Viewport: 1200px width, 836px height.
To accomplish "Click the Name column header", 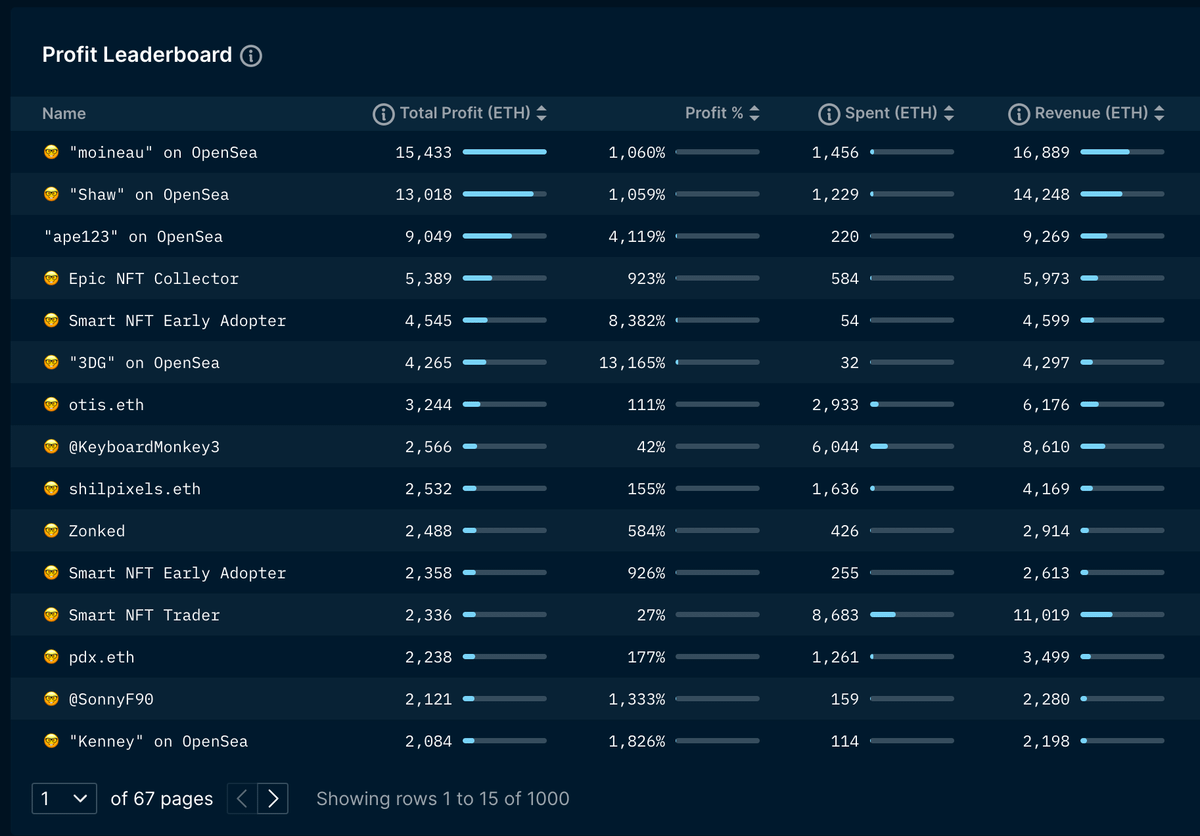I will click(64, 114).
